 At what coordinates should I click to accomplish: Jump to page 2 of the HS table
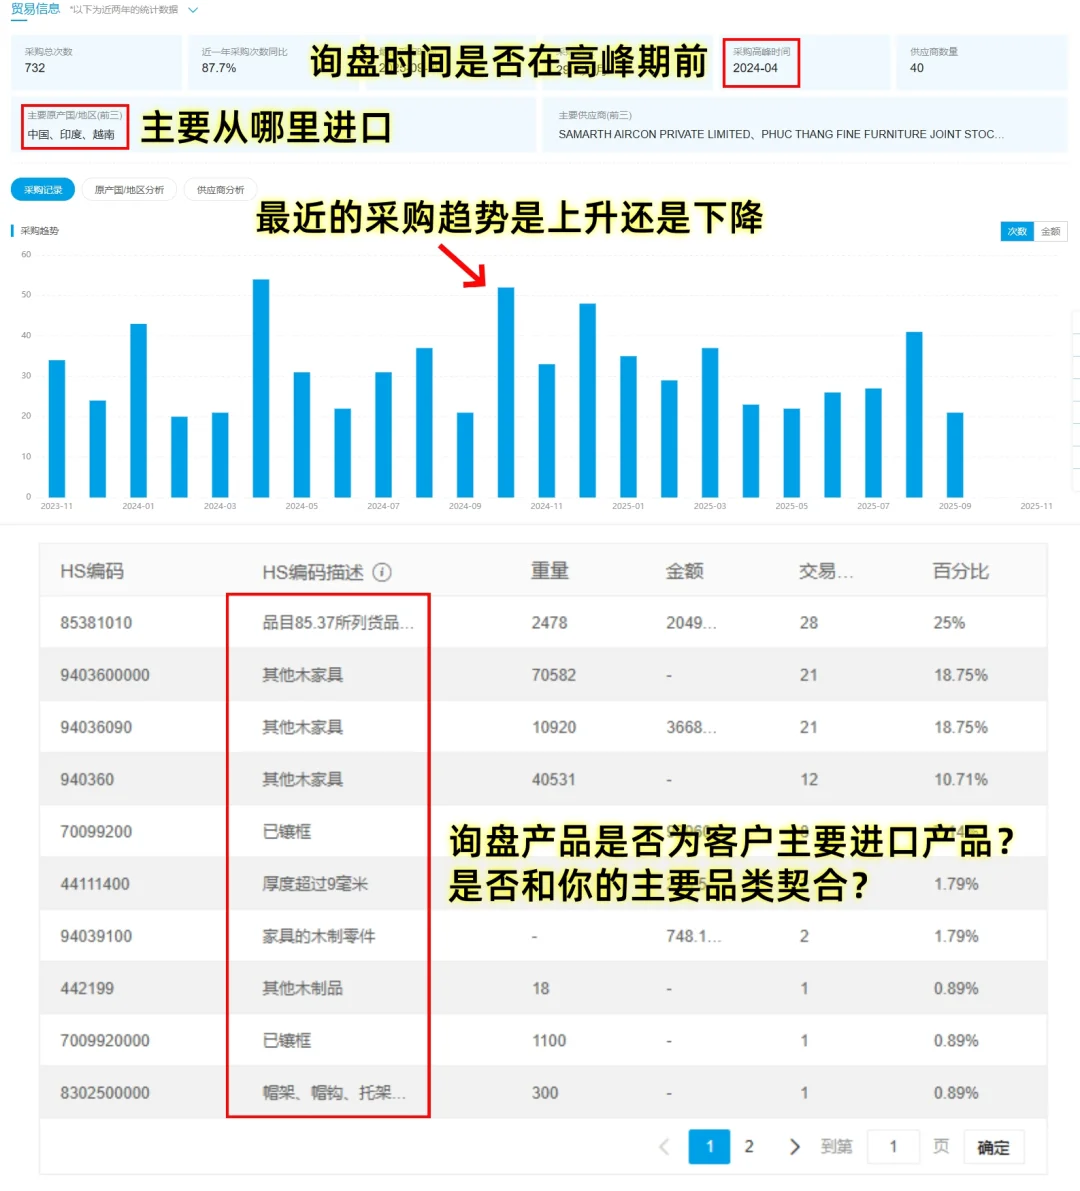coord(749,1146)
